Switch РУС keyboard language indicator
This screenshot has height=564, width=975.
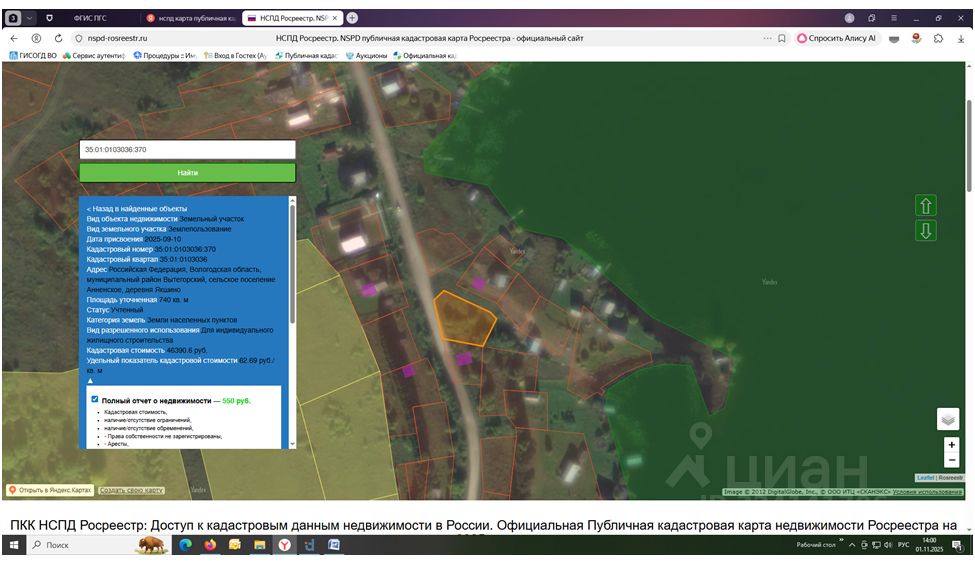pyautogui.click(x=903, y=545)
